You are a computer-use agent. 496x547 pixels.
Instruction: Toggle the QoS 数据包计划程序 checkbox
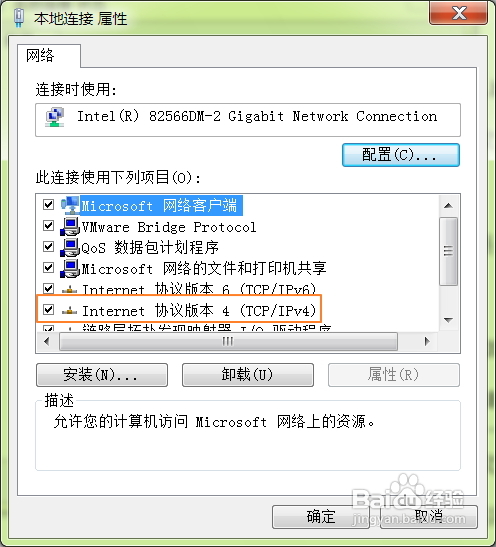tap(48, 247)
